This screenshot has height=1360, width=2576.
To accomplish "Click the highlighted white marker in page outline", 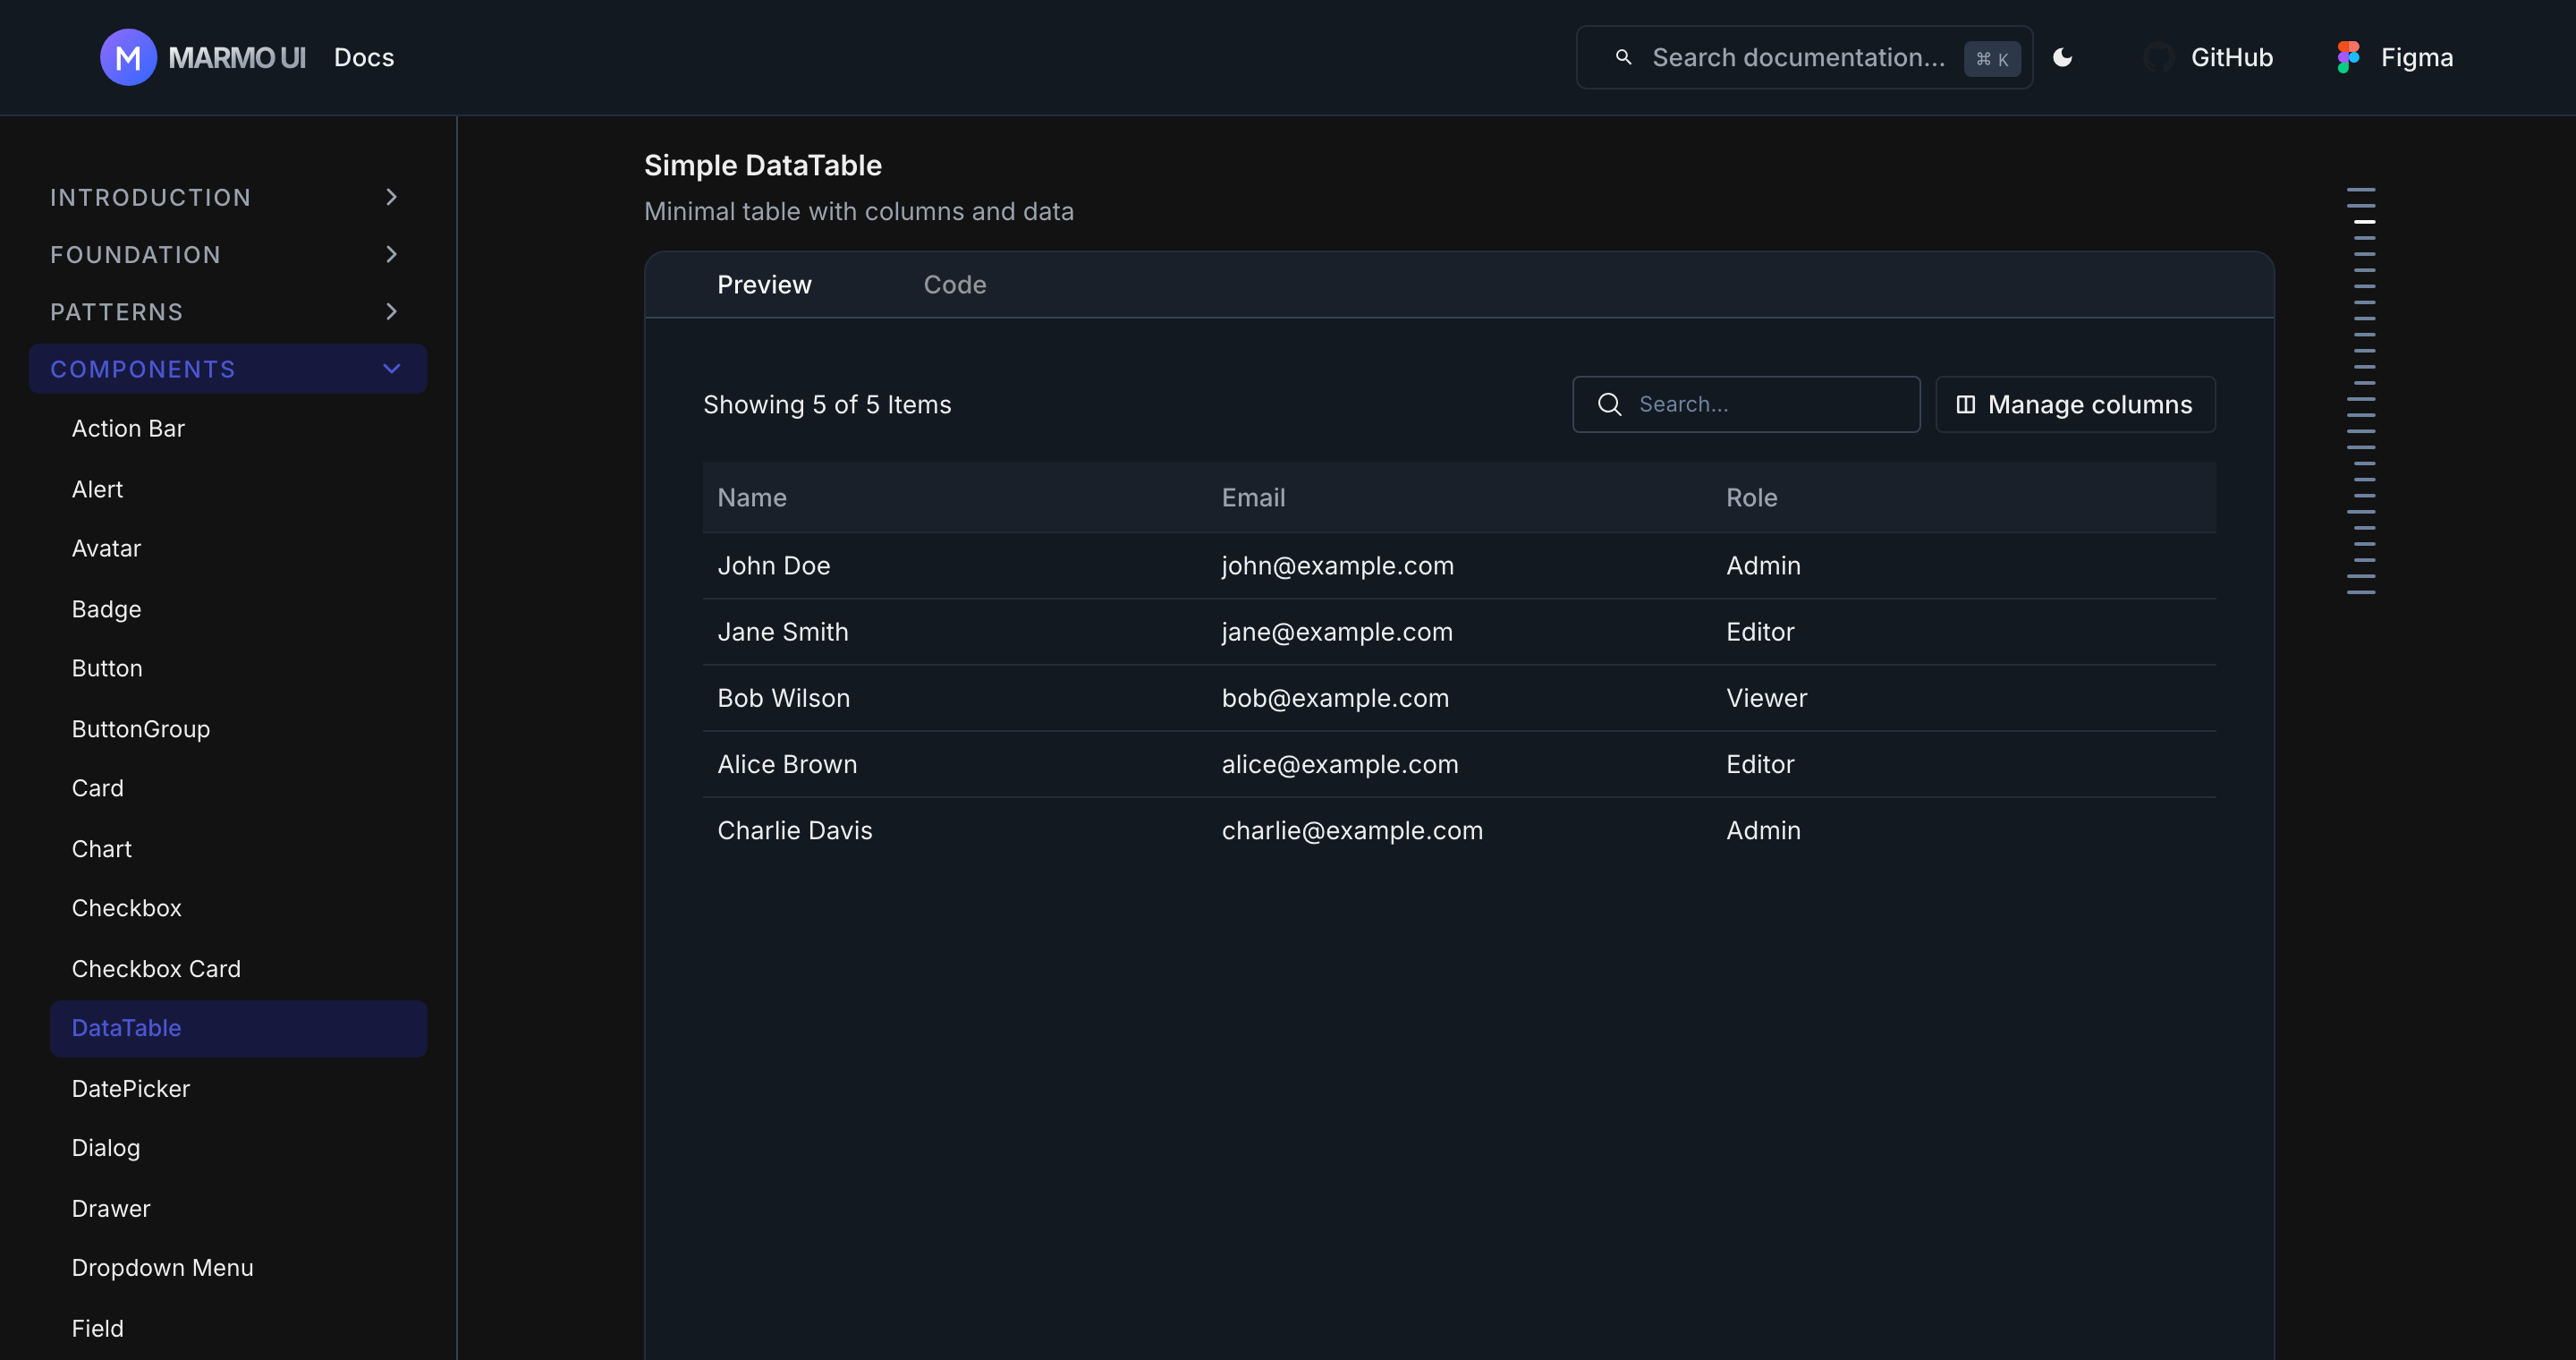I will [2364, 221].
